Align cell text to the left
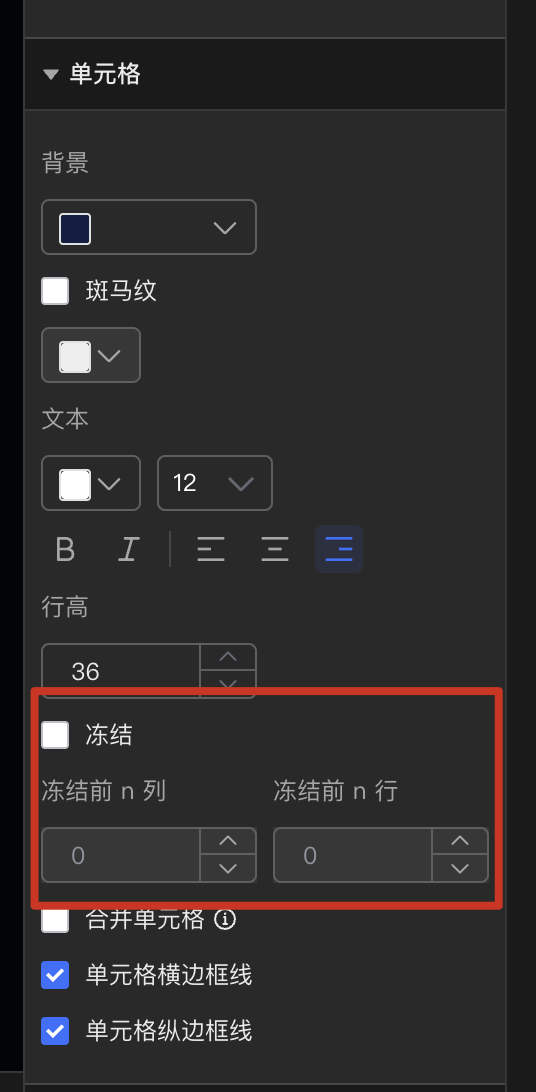 pos(210,549)
